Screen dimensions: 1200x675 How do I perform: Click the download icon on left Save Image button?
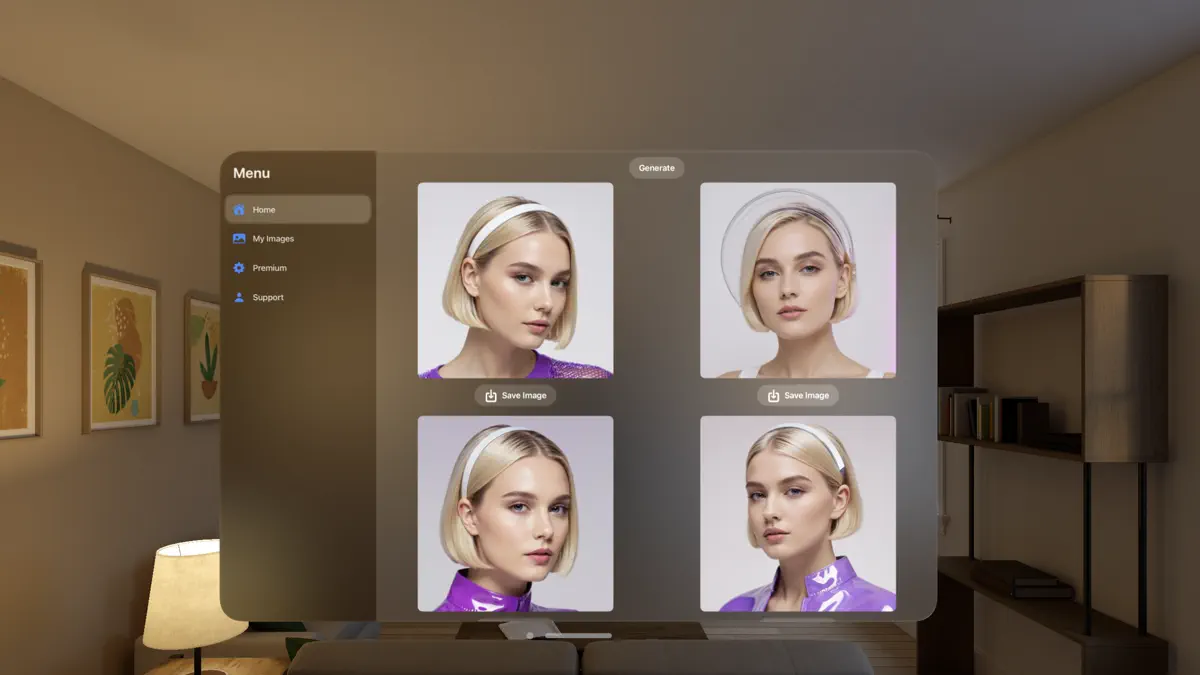coord(490,395)
